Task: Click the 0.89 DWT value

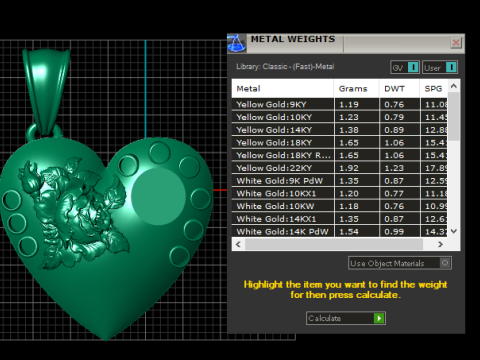Action: tap(394, 130)
